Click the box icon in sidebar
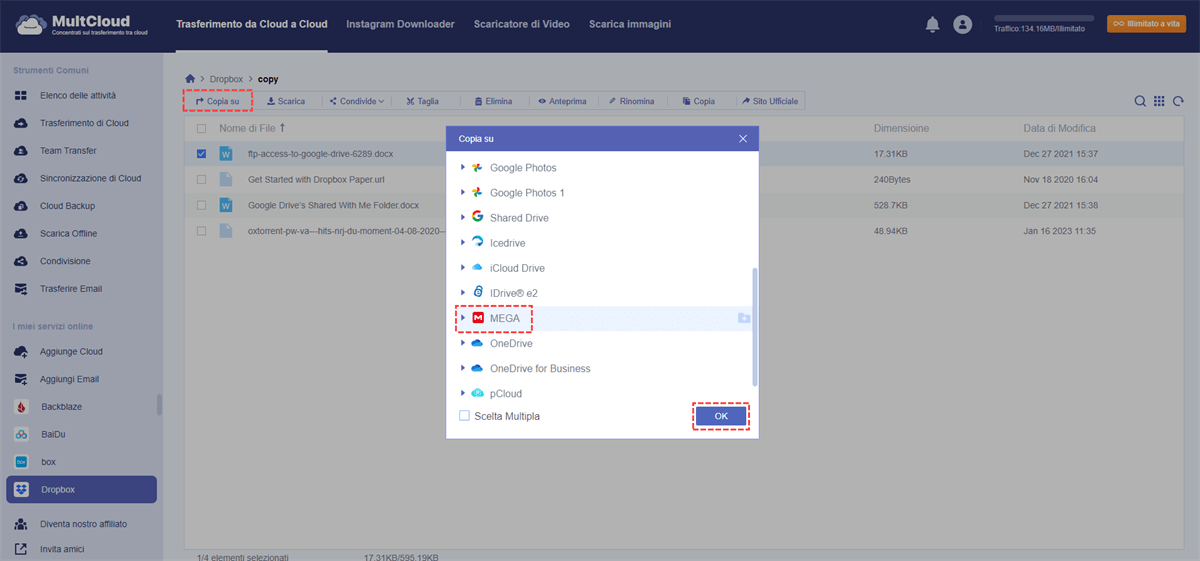 click(x=21, y=462)
